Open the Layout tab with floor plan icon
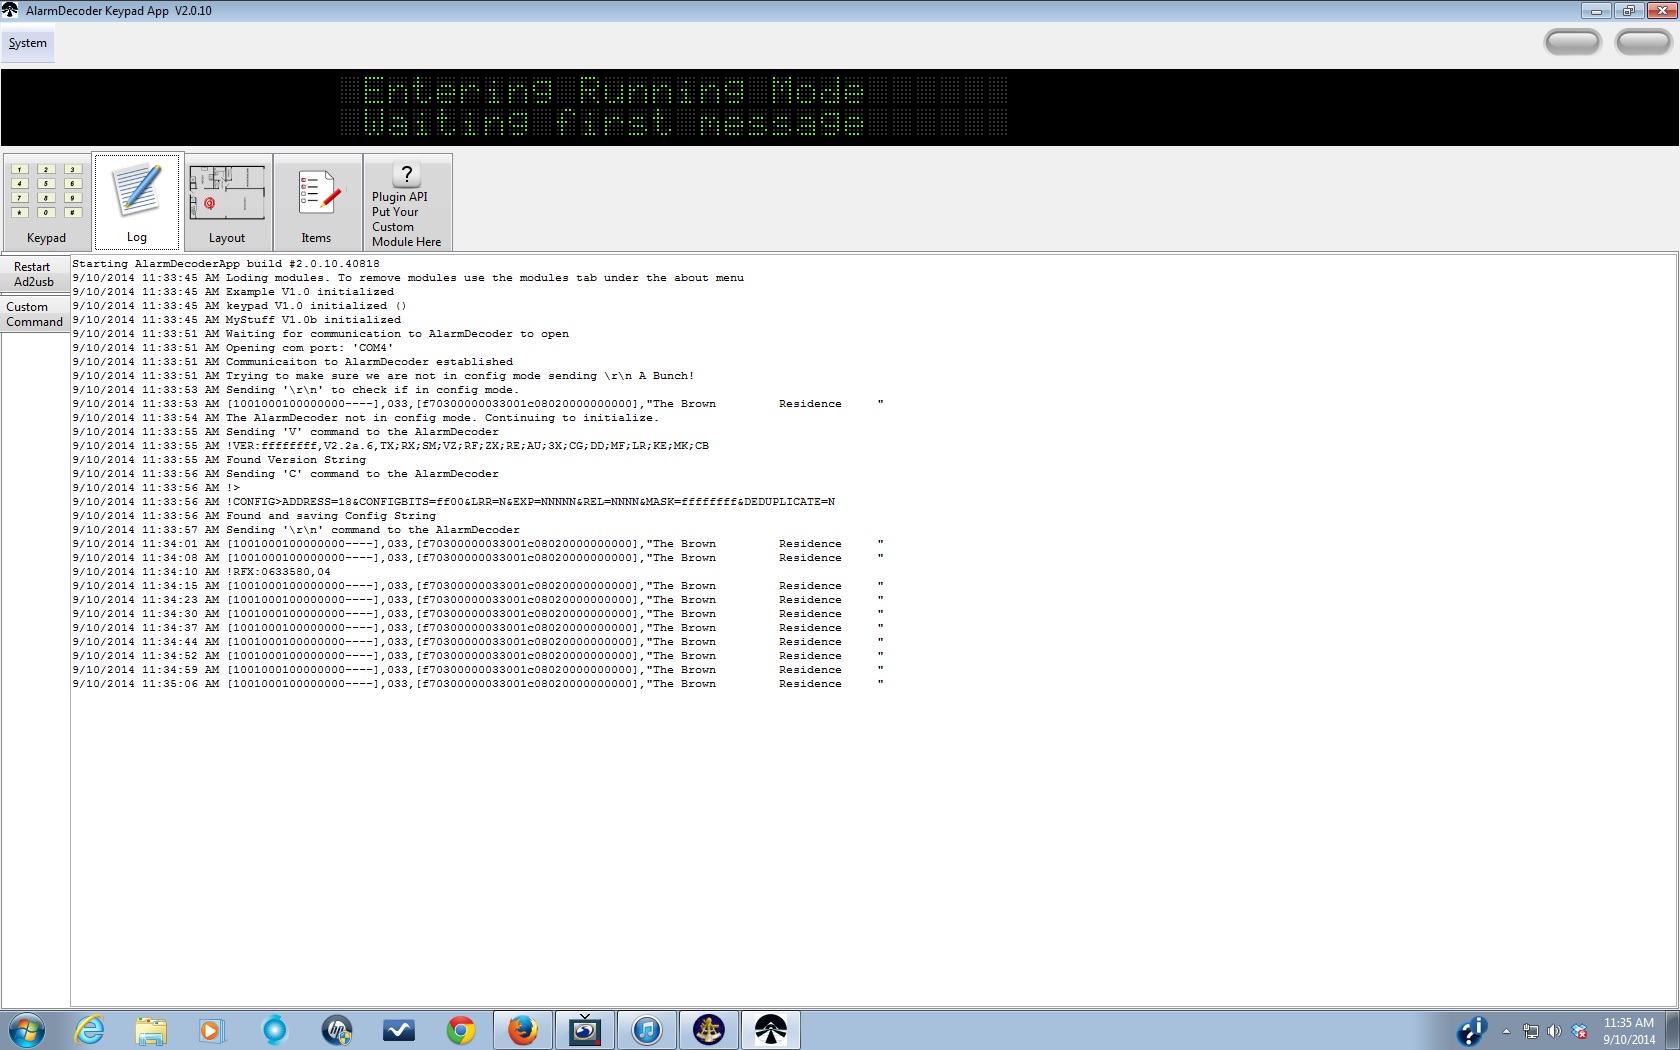 pyautogui.click(x=227, y=201)
